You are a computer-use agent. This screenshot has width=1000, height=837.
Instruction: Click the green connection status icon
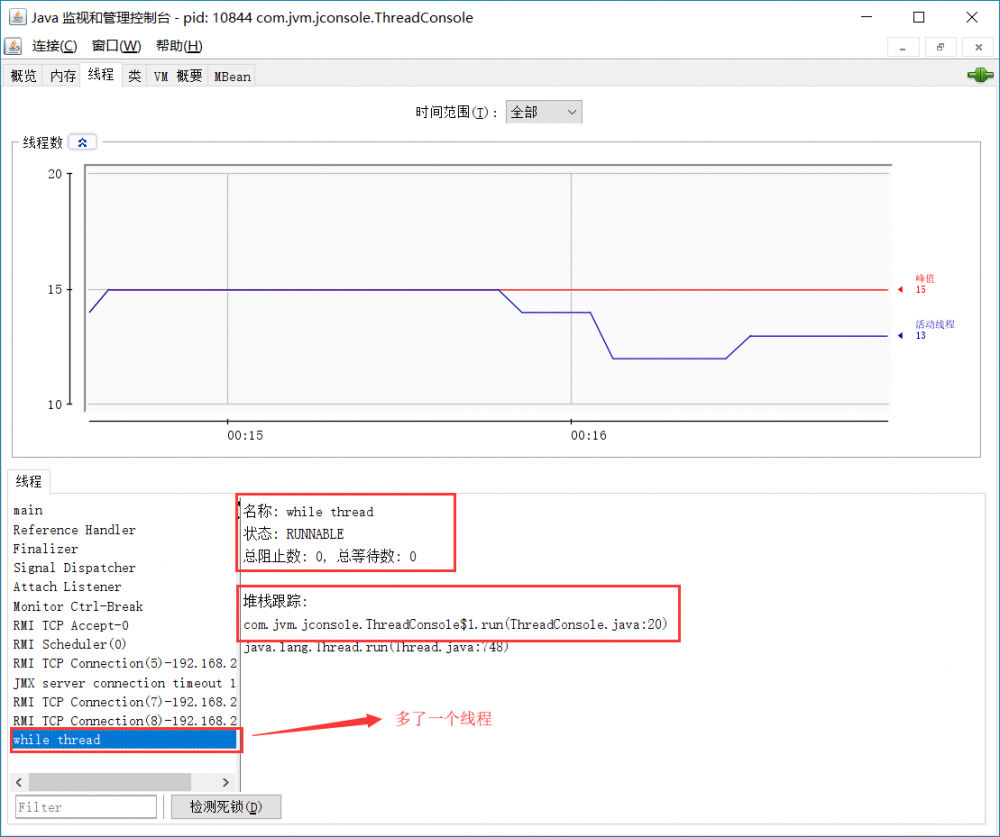tap(980, 75)
